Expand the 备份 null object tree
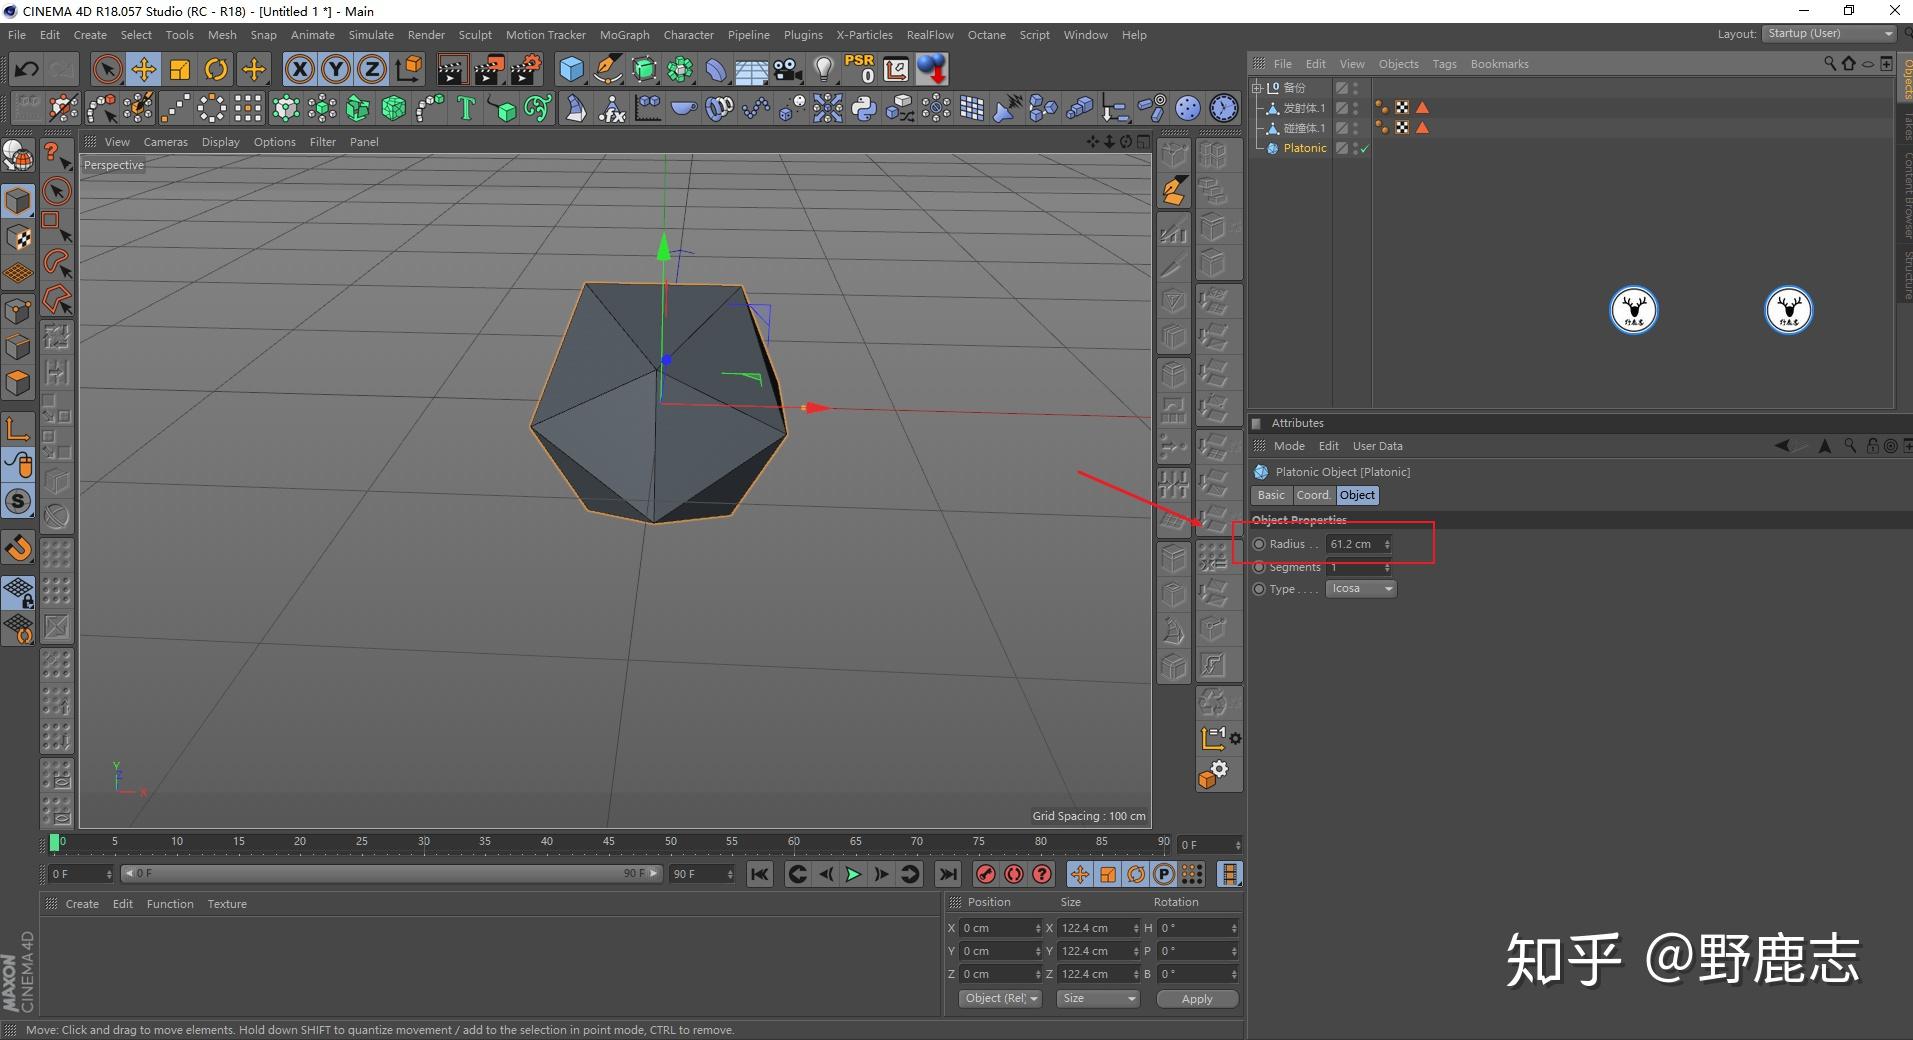Screen dimensions: 1913x1040 click(1258, 88)
